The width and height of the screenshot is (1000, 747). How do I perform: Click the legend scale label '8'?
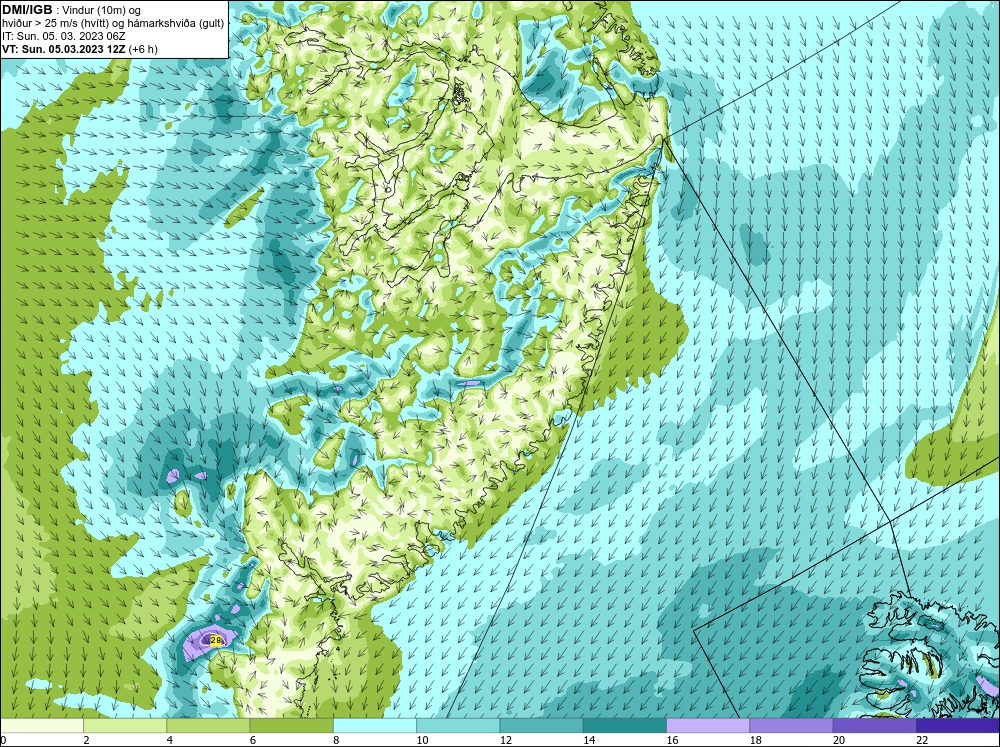[x=336, y=739]
